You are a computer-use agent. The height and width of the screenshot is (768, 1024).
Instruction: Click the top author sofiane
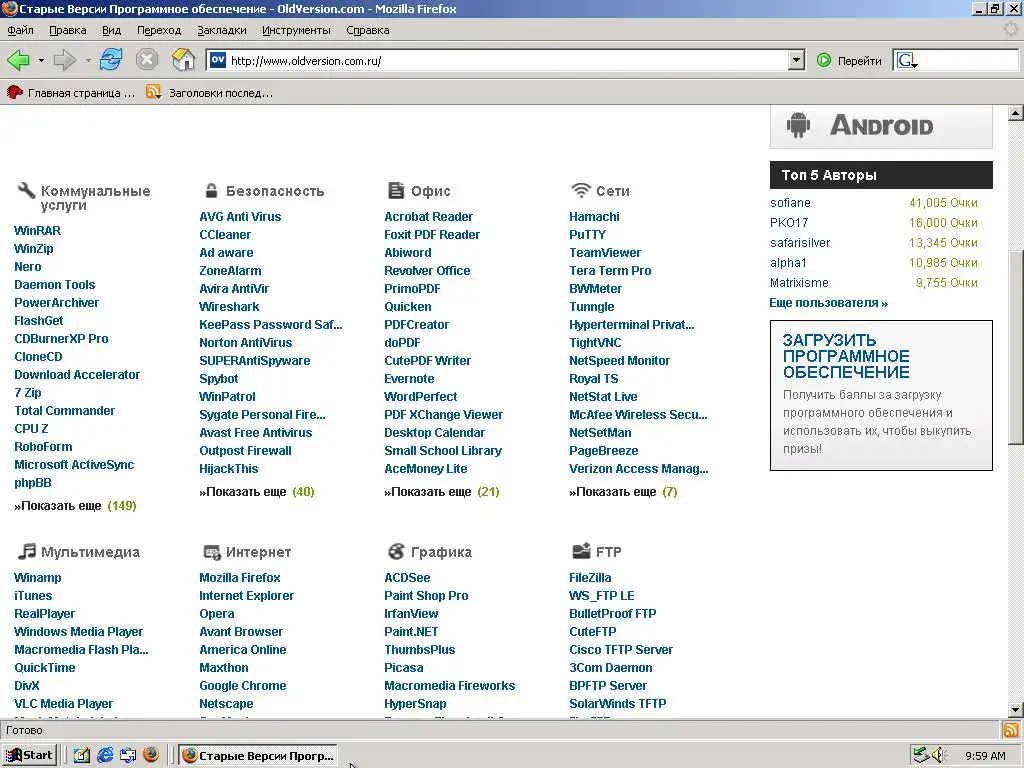(x=790, y=202)
